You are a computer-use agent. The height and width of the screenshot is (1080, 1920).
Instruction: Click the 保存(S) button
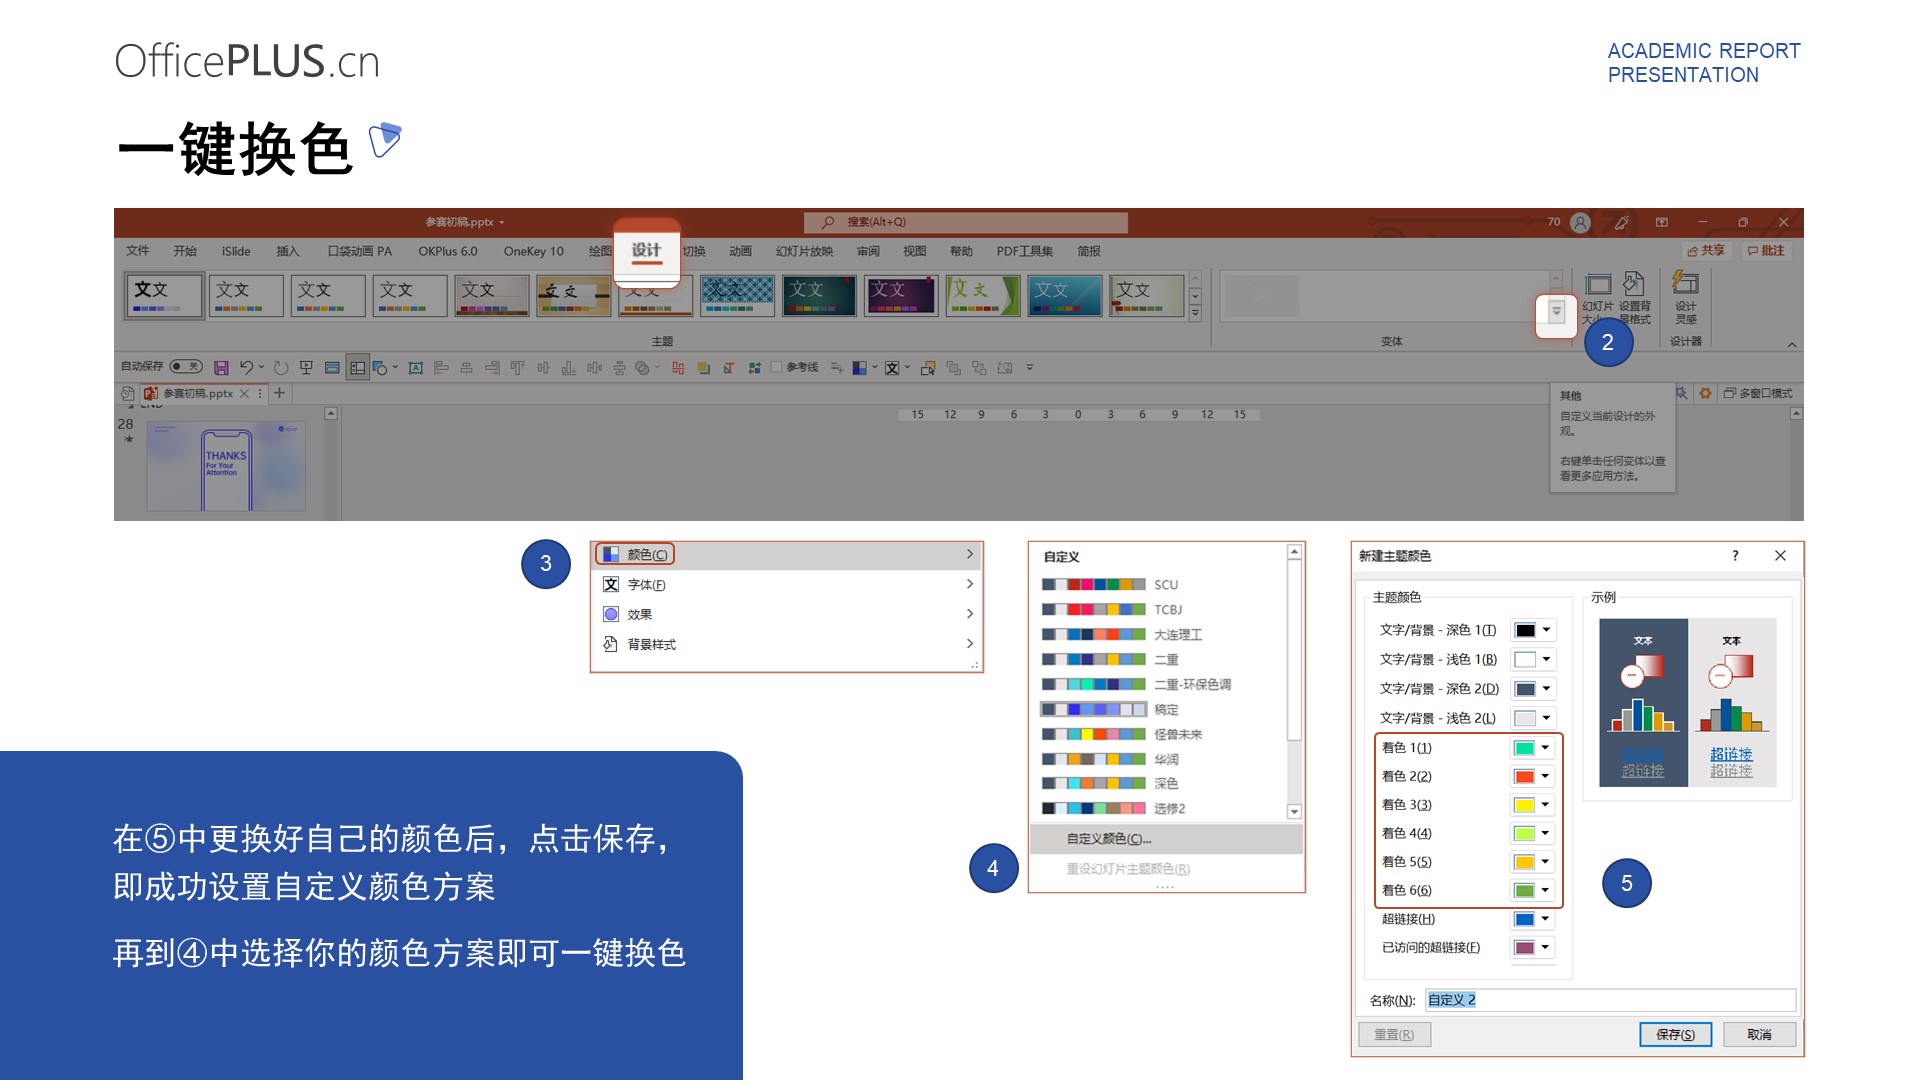tap(1676, 1035)
